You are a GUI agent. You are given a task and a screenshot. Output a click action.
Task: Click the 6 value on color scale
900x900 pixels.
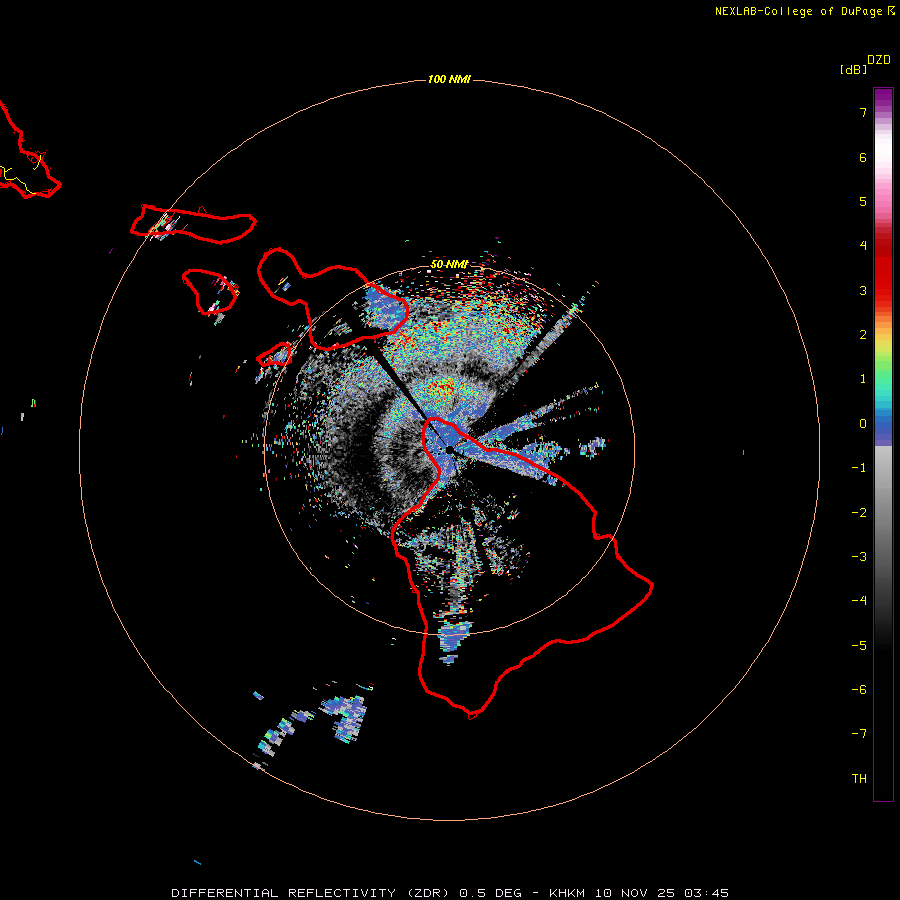point(863,157)
